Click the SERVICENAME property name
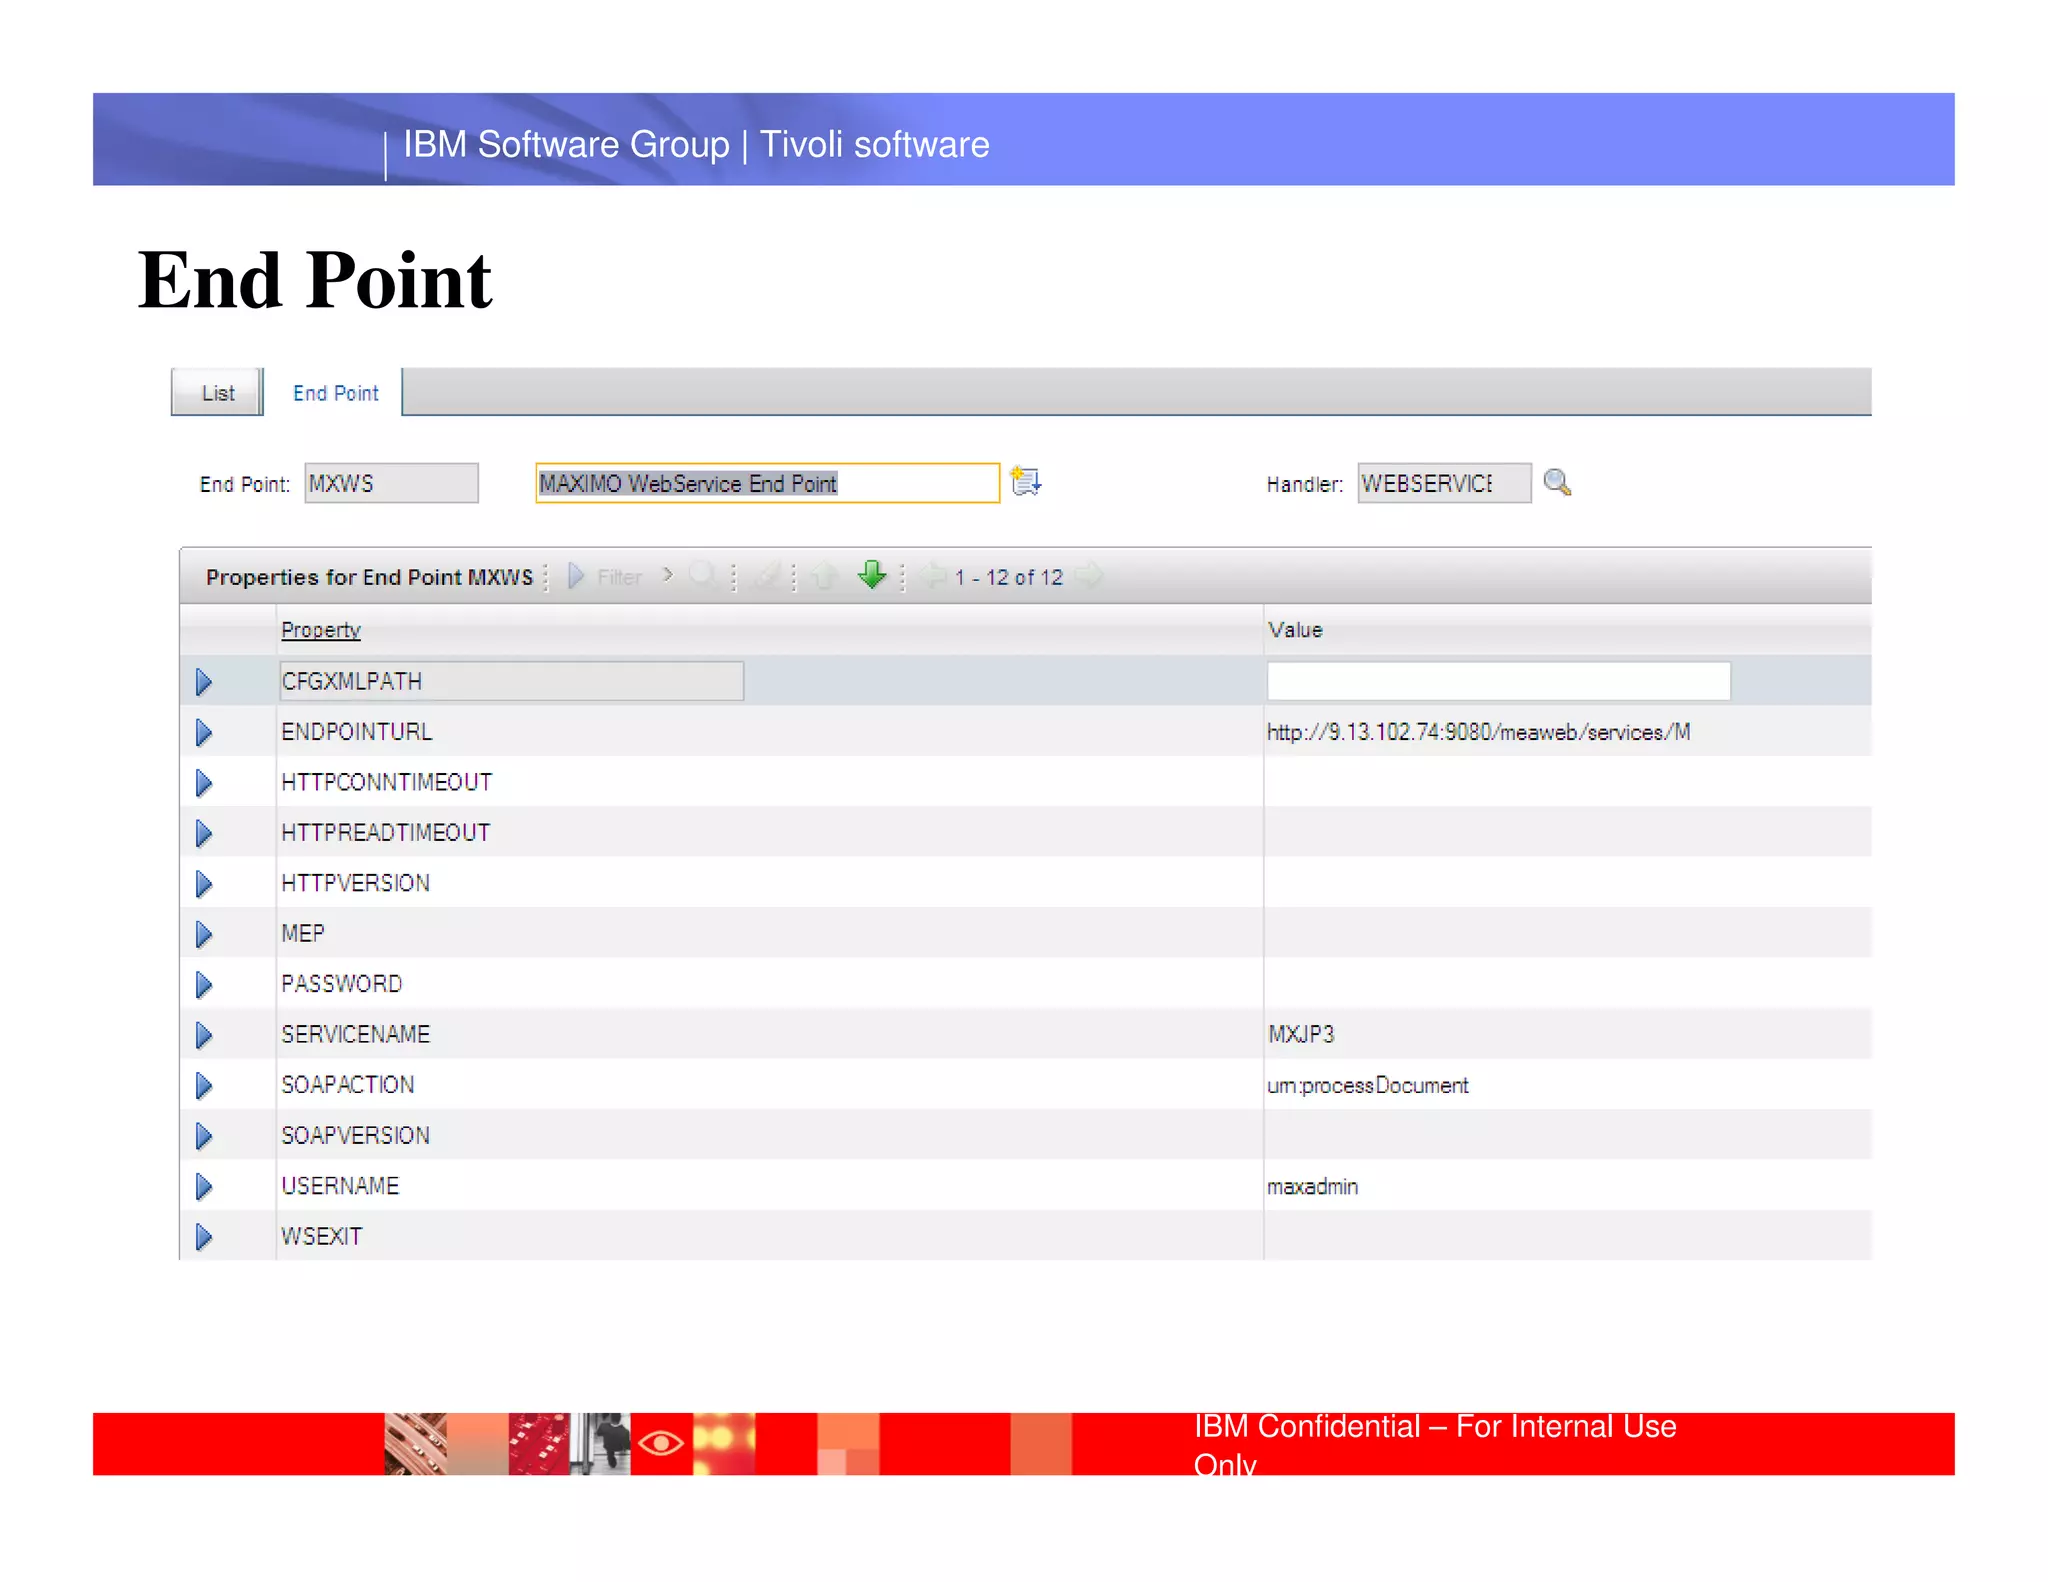The height and width of the screenshot is (1582, 2048). (x=355, y=1034)
